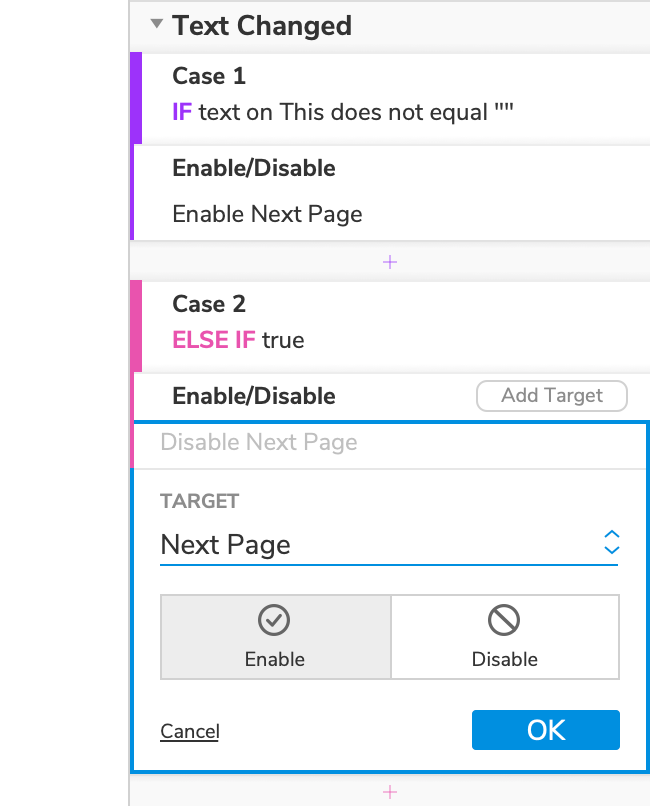Select the Case 1 header
The image size is (650, 806).
click(209, 76)
